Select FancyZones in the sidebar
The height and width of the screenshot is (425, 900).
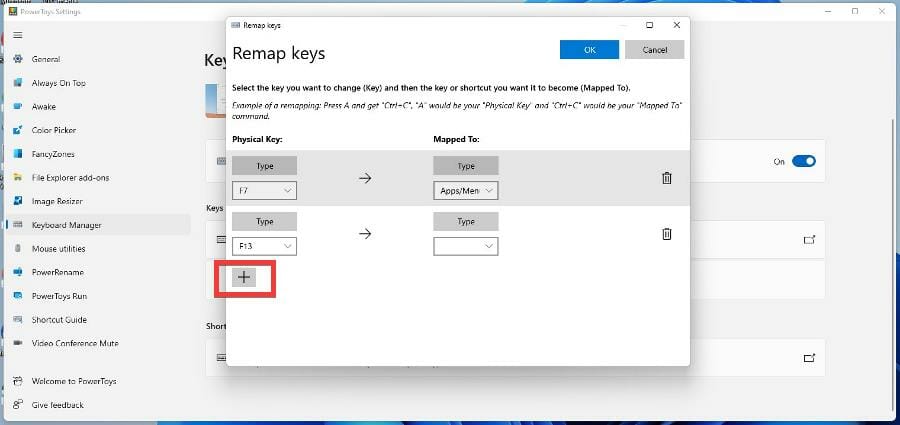point(53,154)
